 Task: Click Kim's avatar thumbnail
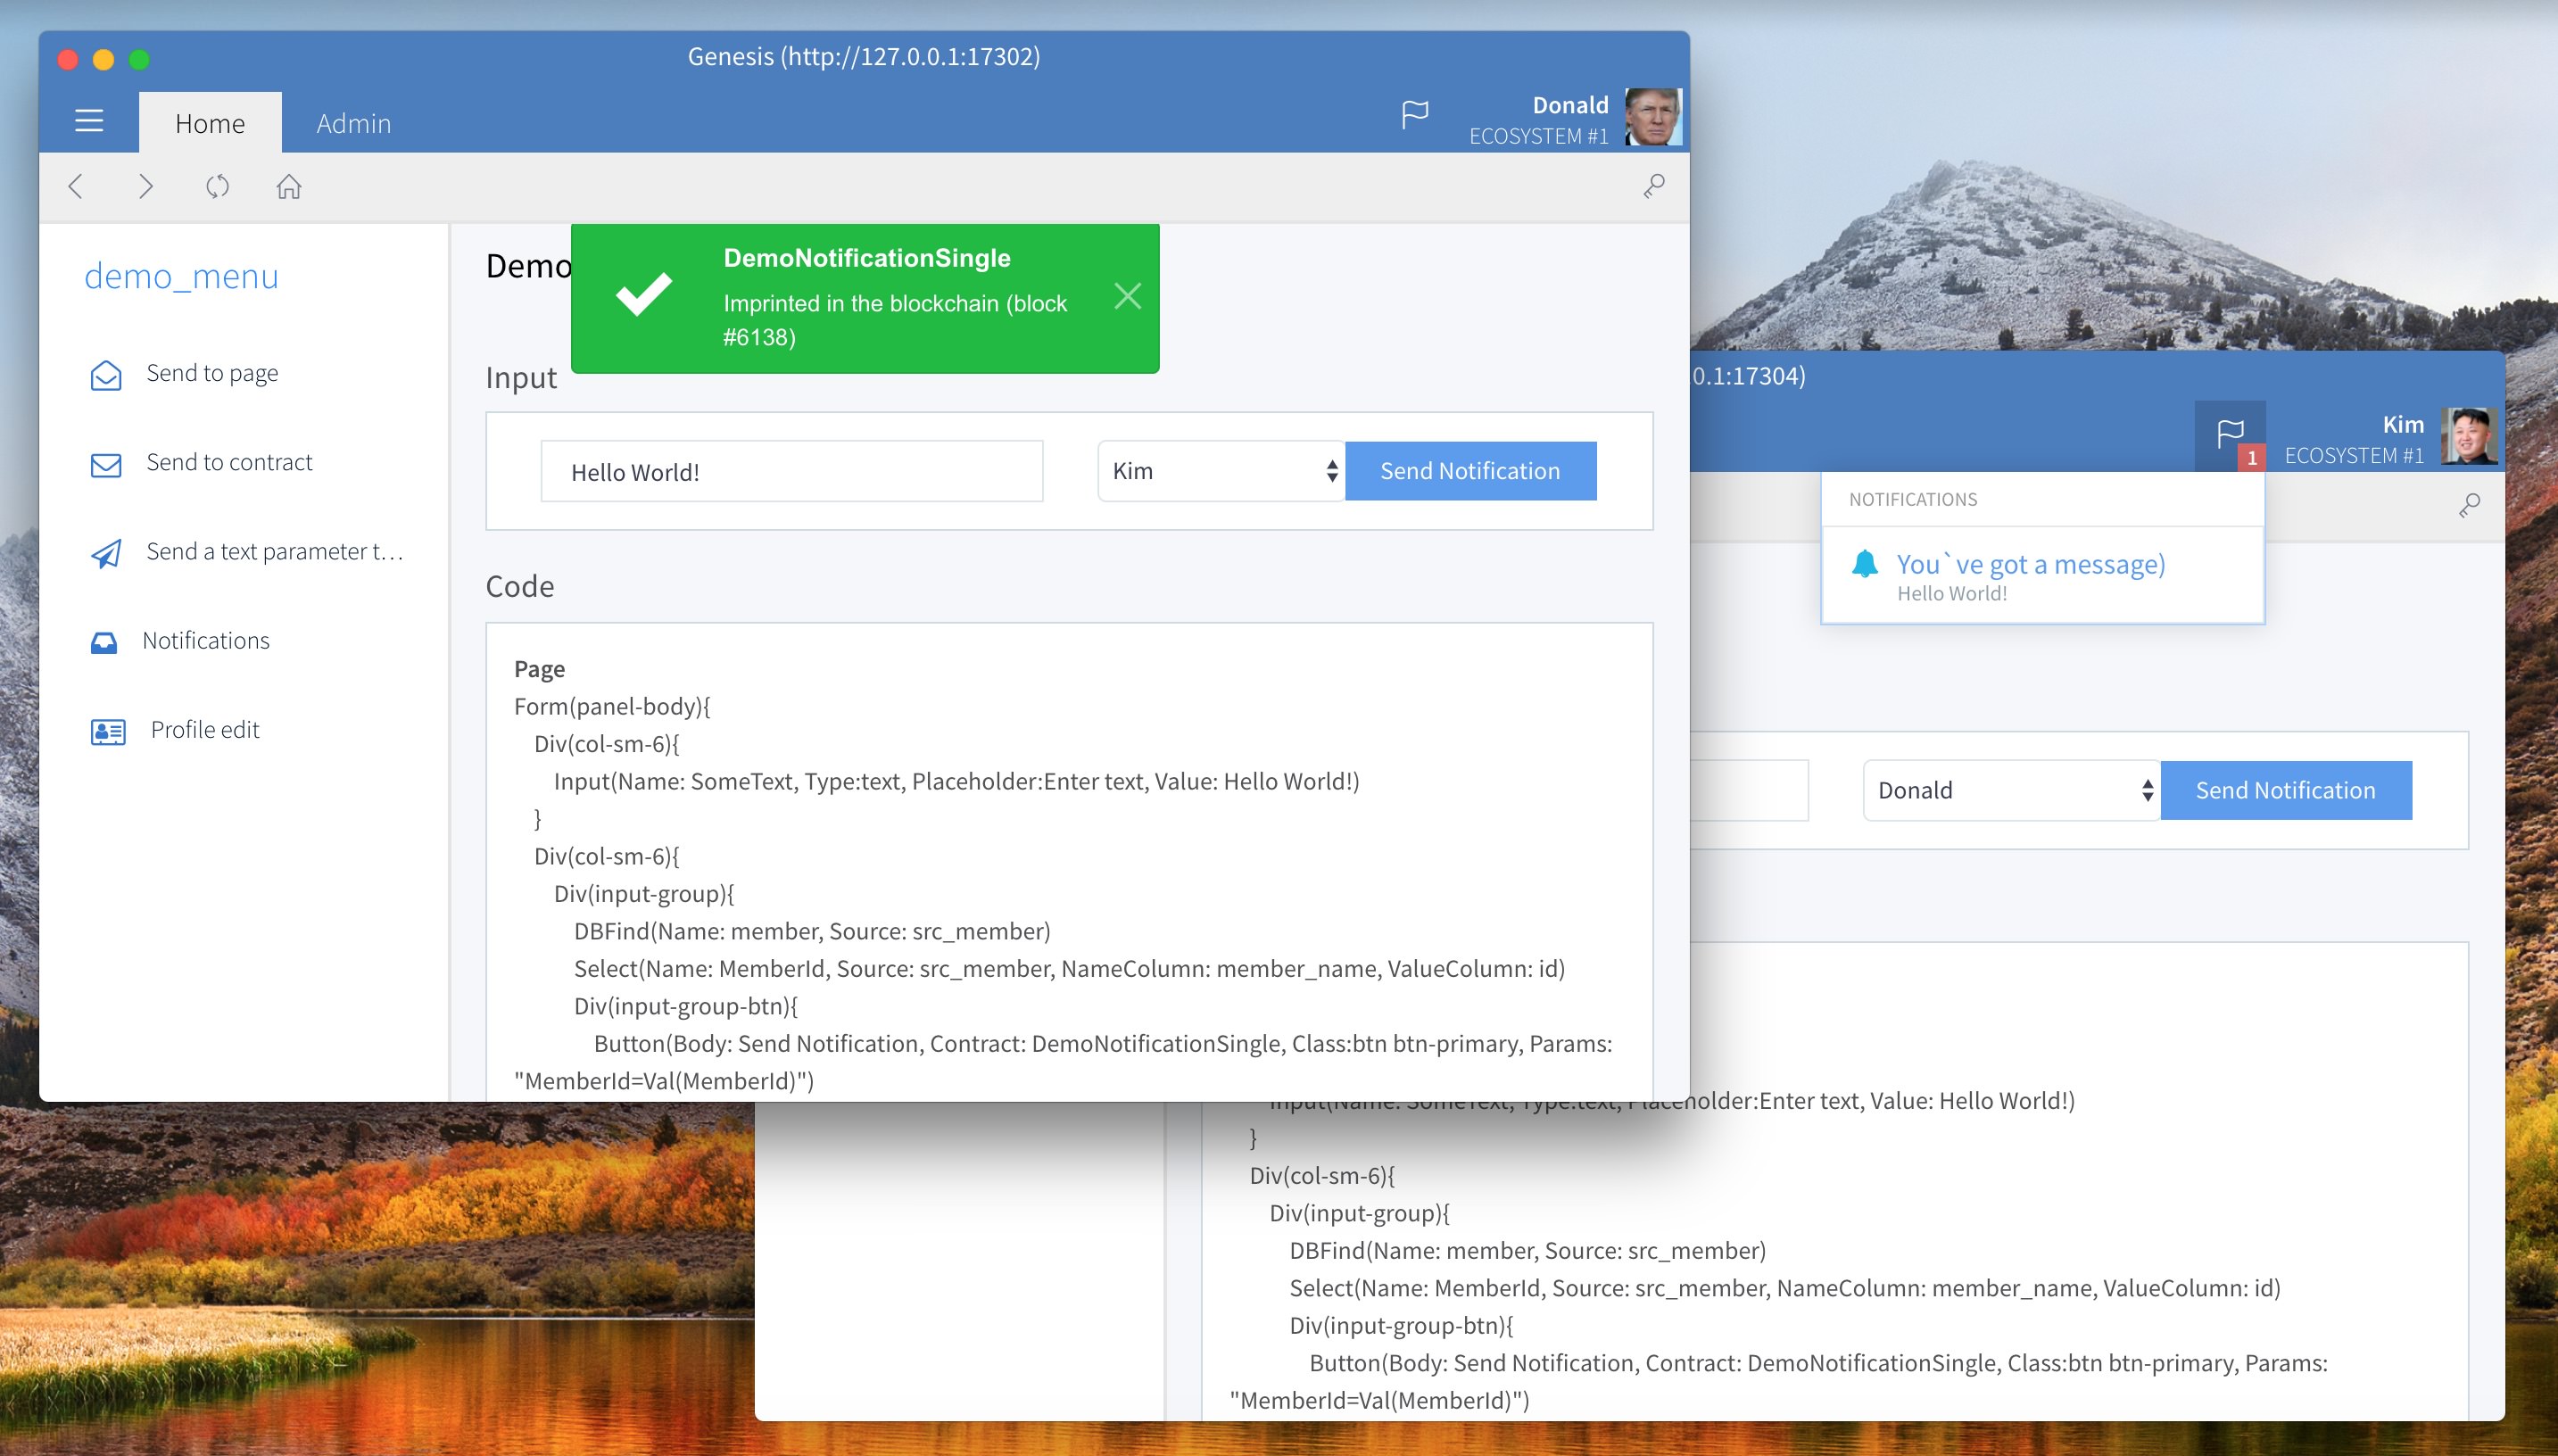point(2469,436)
